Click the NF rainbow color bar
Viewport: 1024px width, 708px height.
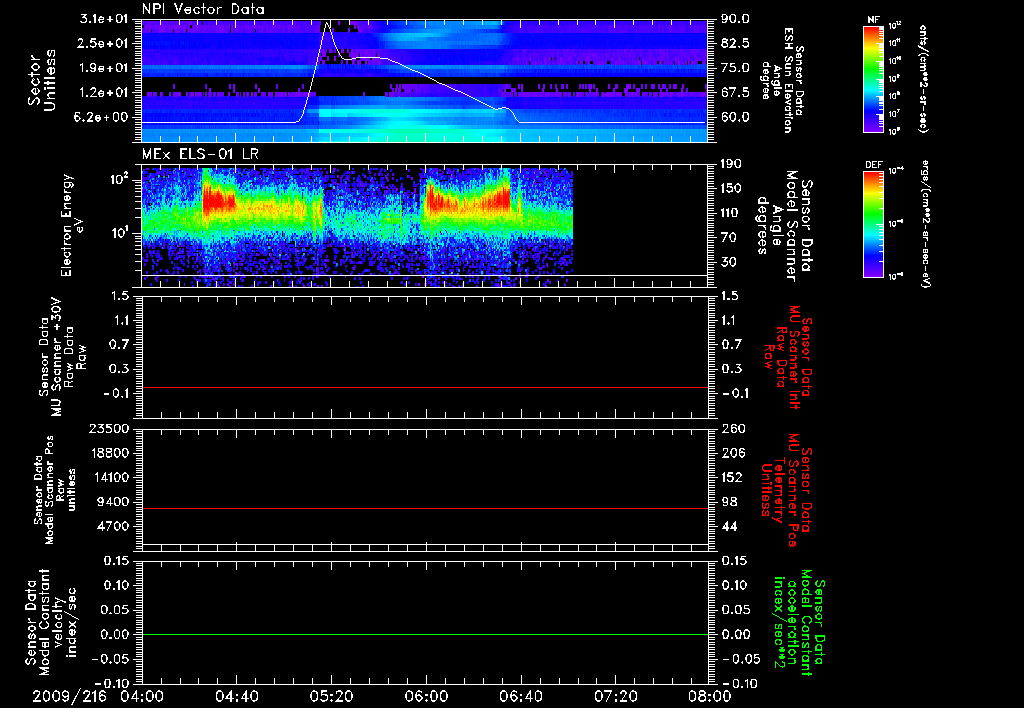coord(873,79)
